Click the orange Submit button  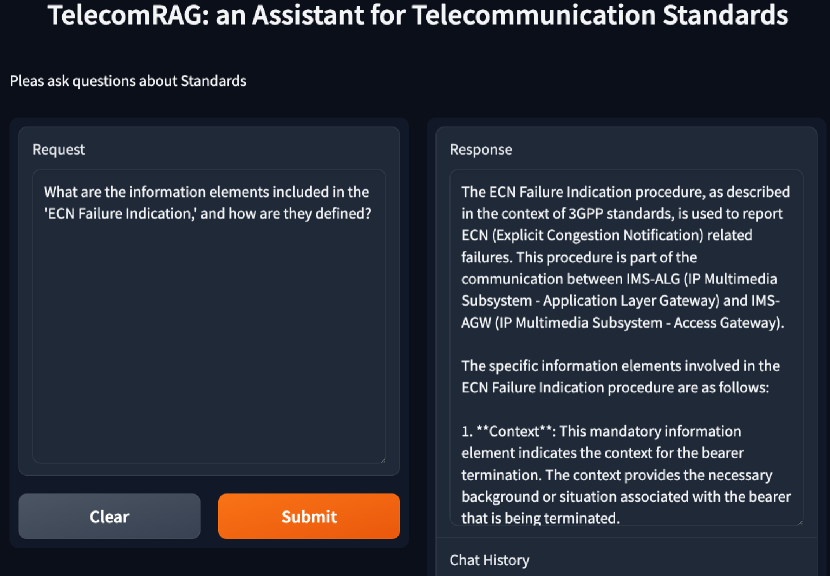click(308, 516)
